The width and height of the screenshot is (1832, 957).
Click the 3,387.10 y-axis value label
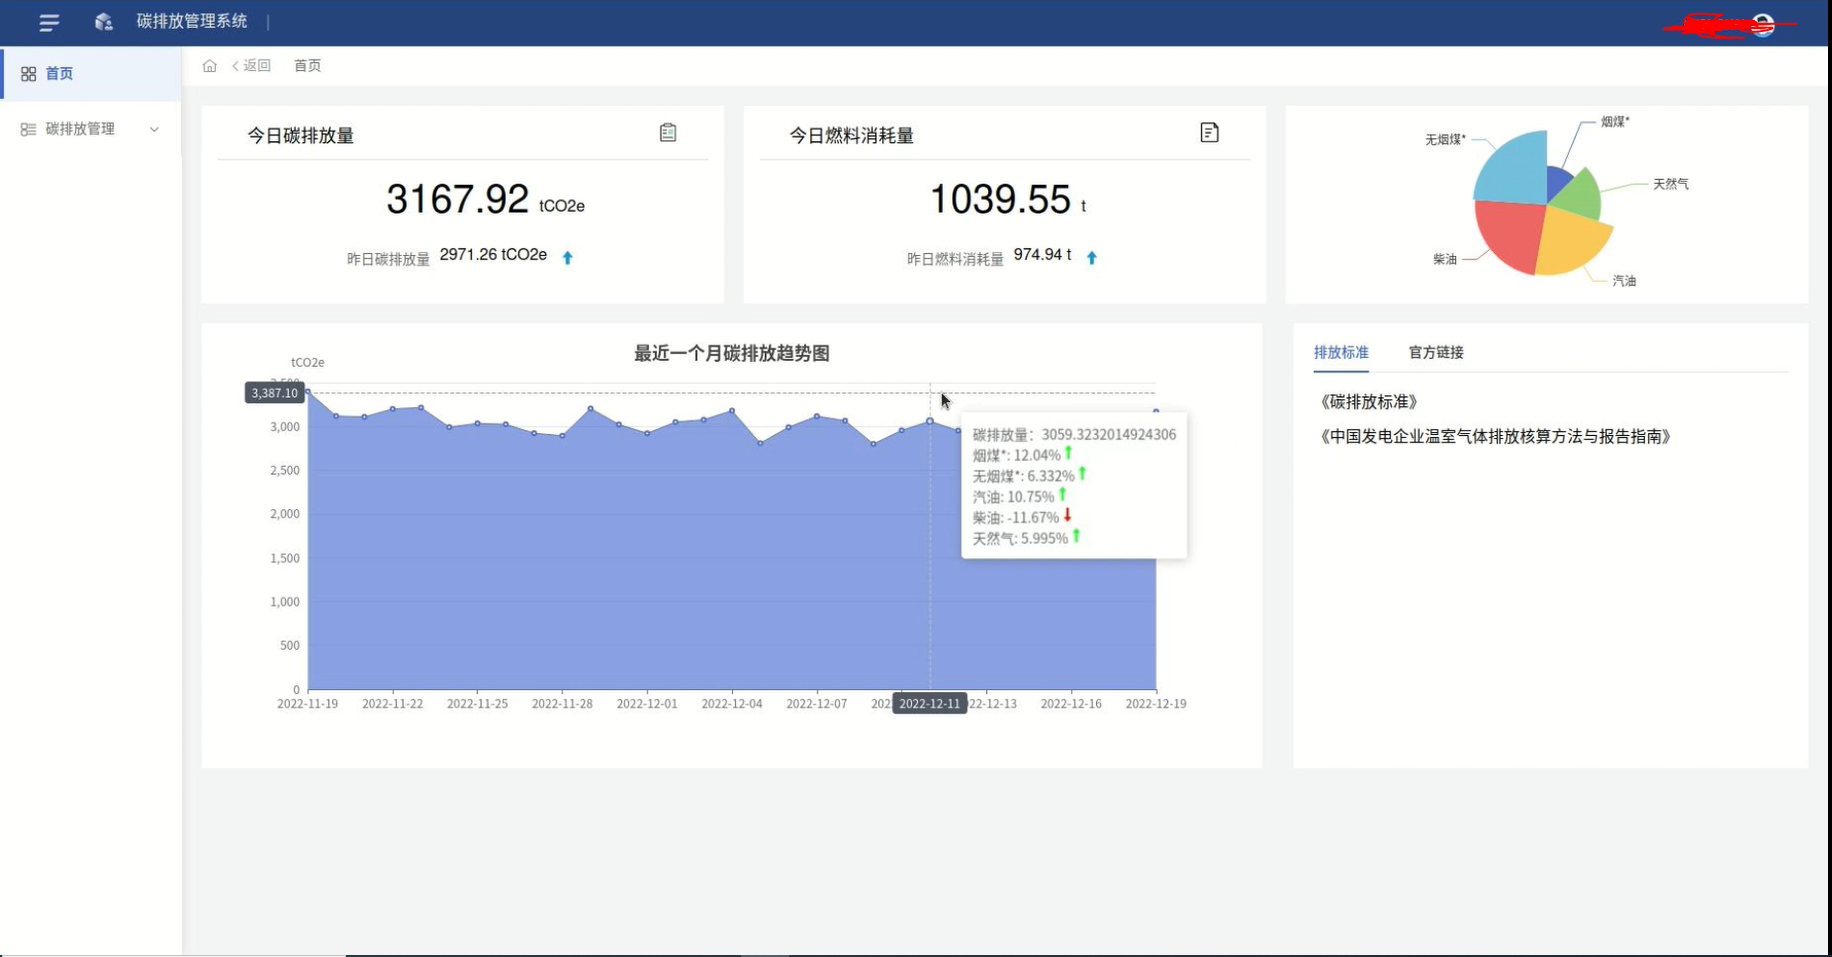(274, 393)
